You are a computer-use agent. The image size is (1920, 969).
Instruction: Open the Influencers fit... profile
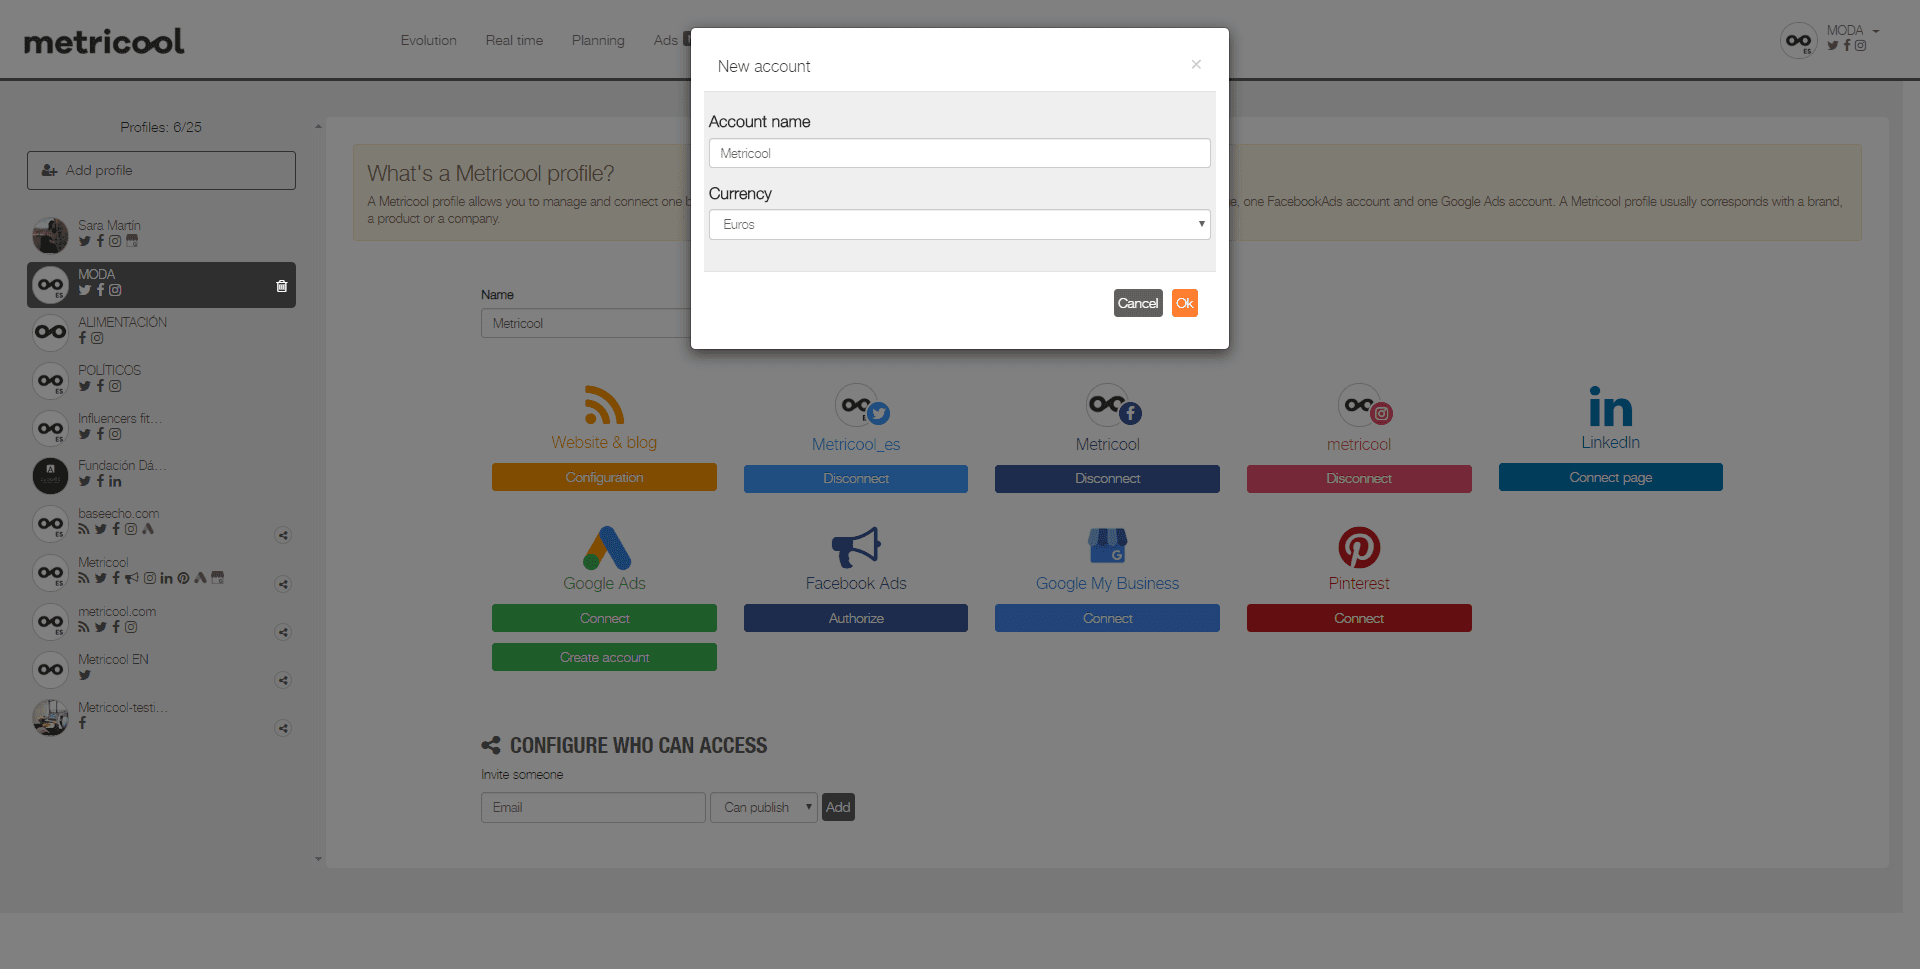pos(120,418)
